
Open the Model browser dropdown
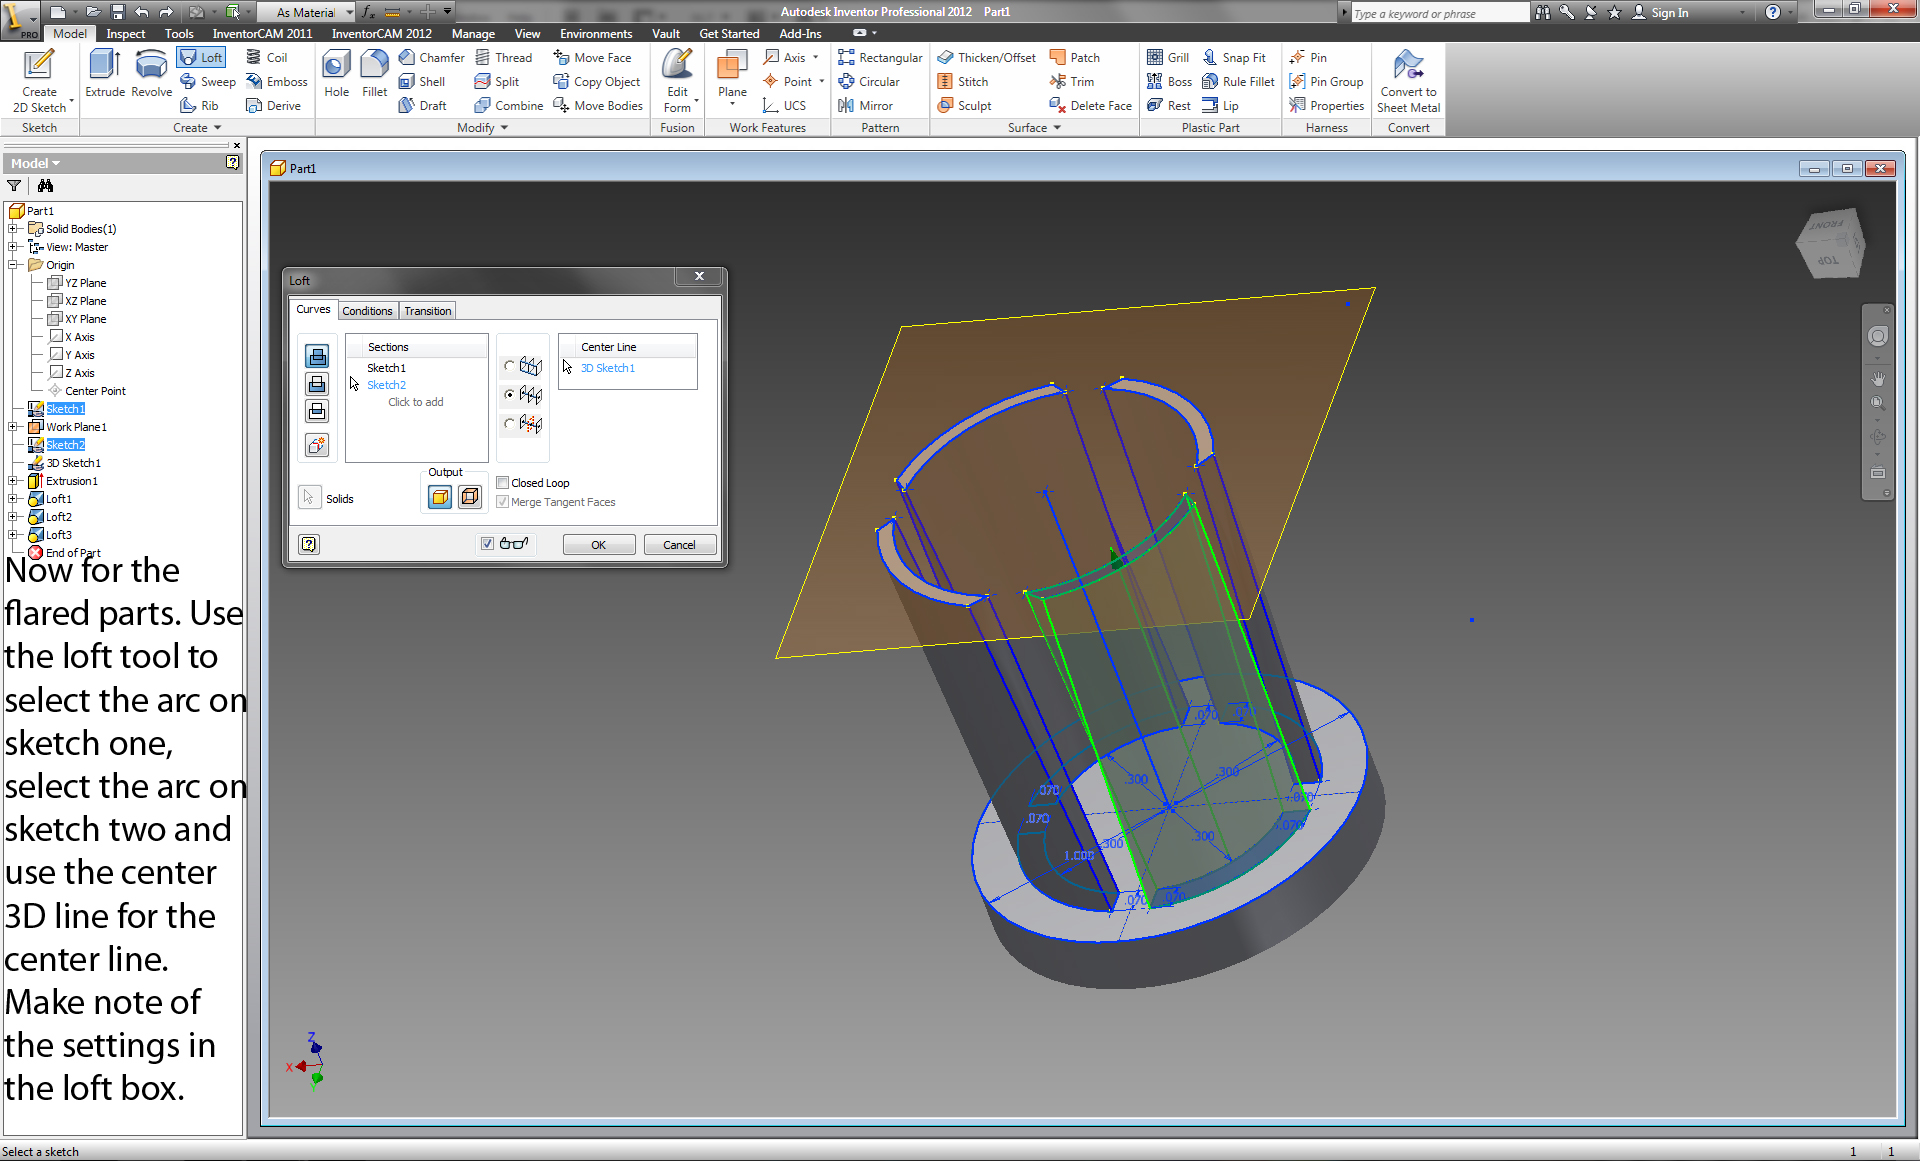(35, 163)
